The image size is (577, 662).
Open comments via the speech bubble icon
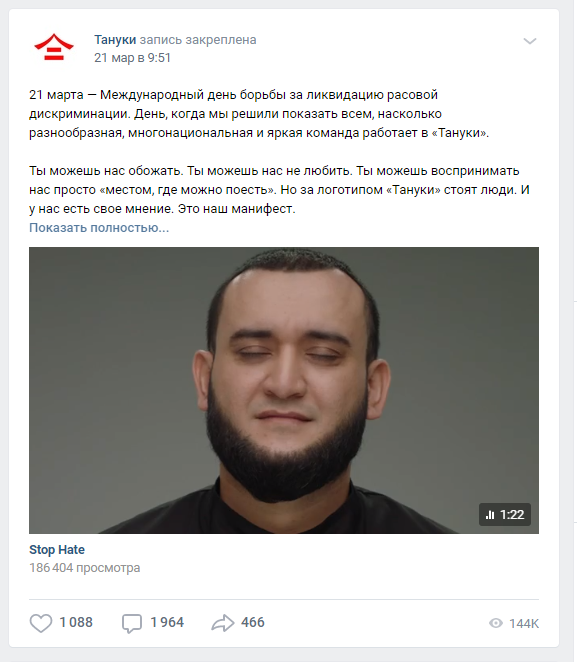click(x=132, y=624)
